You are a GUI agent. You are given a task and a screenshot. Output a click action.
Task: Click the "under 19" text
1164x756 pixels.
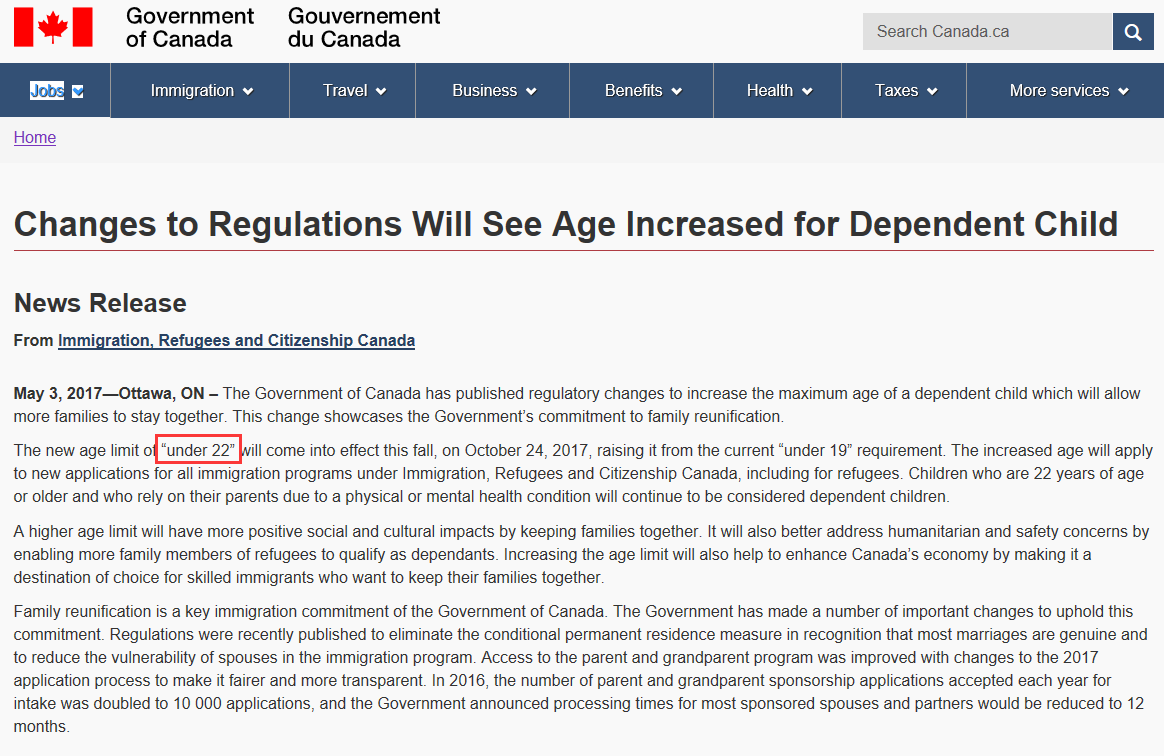click(815, 451)
